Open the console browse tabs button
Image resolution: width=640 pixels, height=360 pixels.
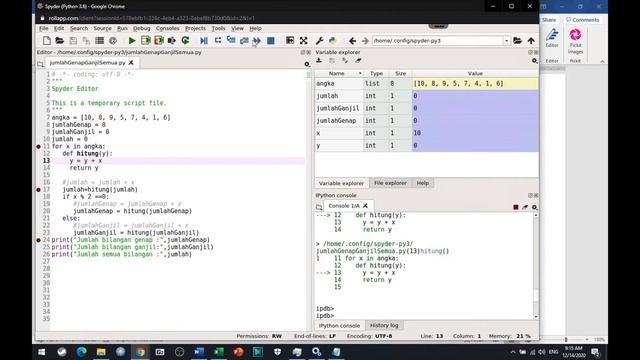point(319,207)
